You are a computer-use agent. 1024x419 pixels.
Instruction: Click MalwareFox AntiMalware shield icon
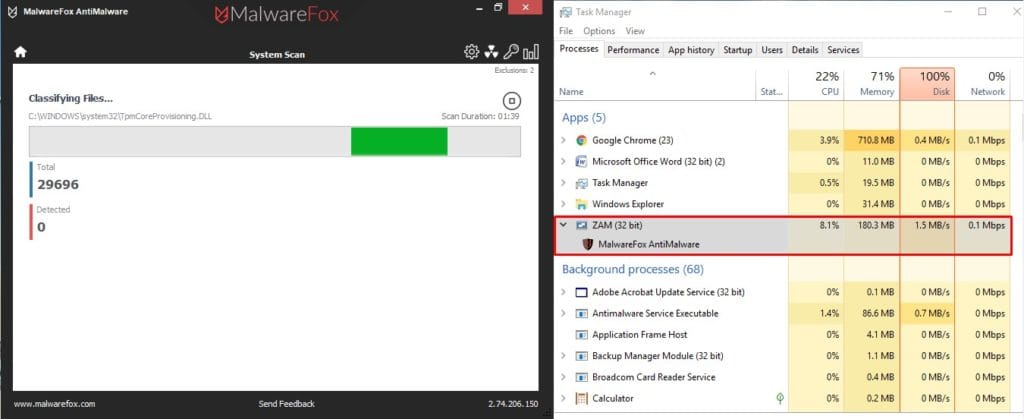pyautogui.click(x=588, y=244)
